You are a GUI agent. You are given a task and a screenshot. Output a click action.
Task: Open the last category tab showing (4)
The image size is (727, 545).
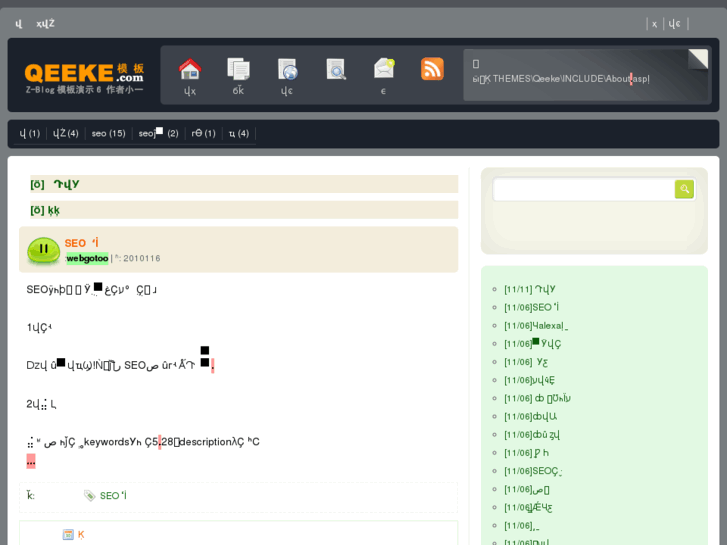click(238, 134)
